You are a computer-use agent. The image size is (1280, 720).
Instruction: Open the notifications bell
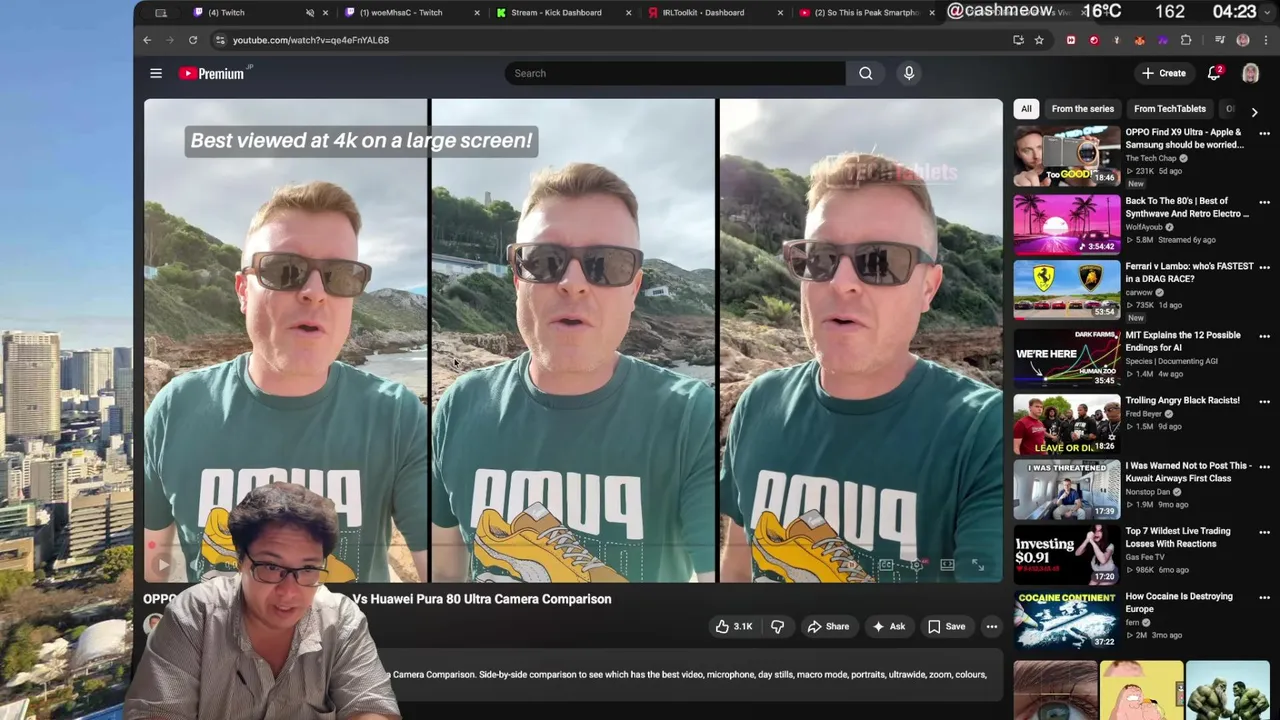(x=1214, y=73)
